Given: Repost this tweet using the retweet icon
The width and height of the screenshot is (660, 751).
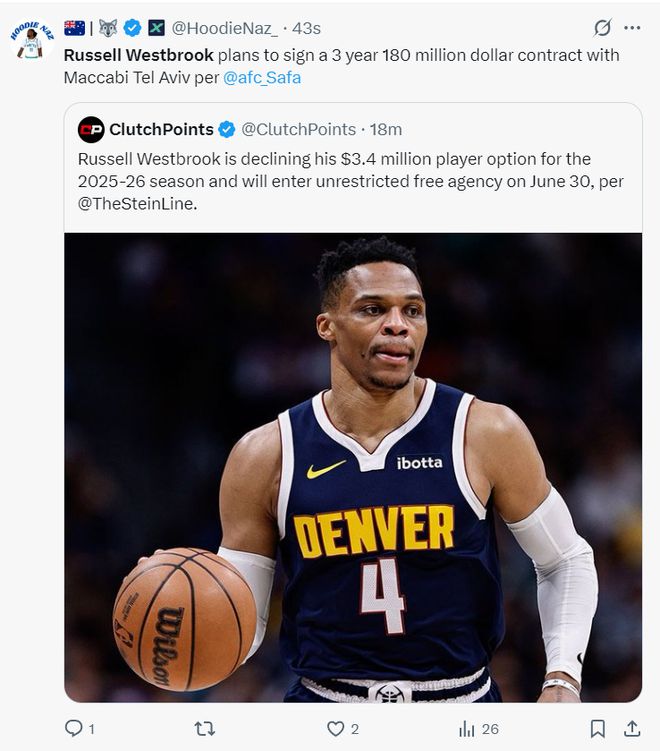Looking at the screenshot, I should click(203, 729).
